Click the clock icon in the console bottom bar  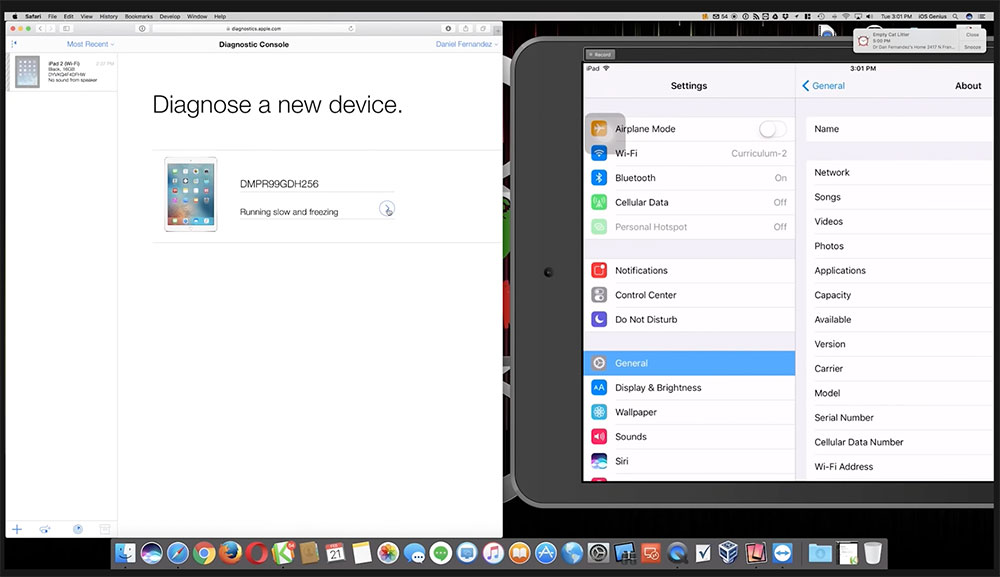78,529
